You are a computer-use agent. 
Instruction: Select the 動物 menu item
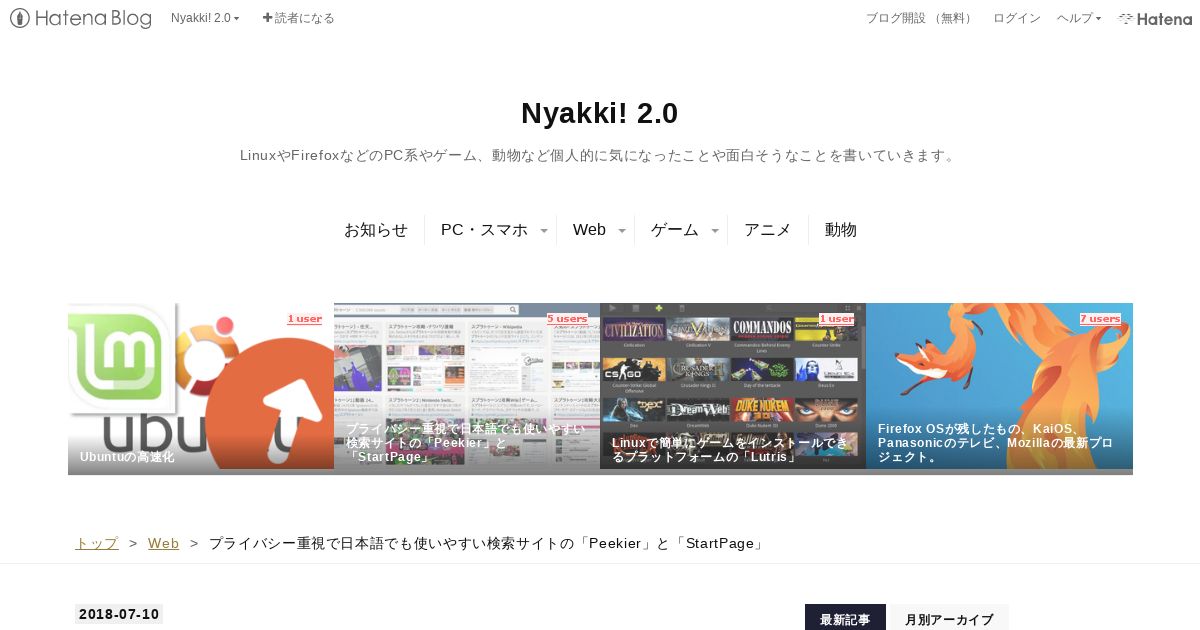(x=841, y=230)
